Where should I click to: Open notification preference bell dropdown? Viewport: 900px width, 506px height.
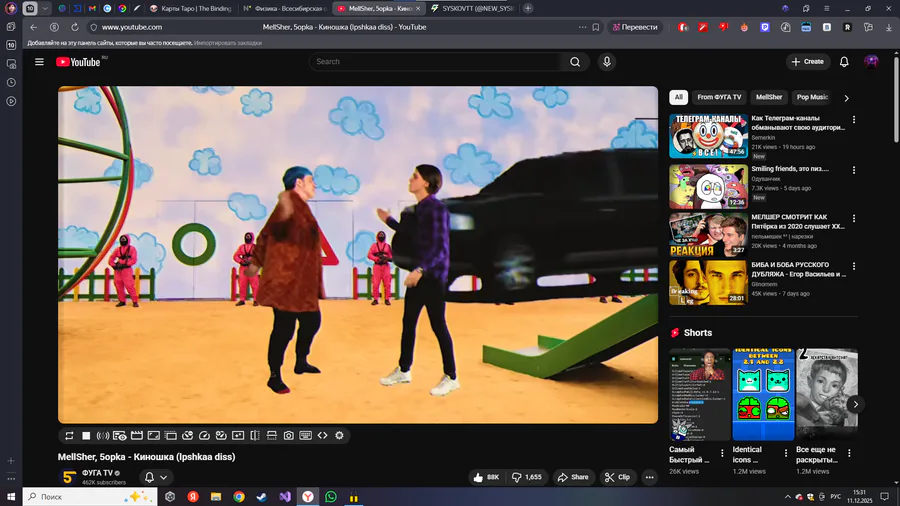(x=156, y=477)
